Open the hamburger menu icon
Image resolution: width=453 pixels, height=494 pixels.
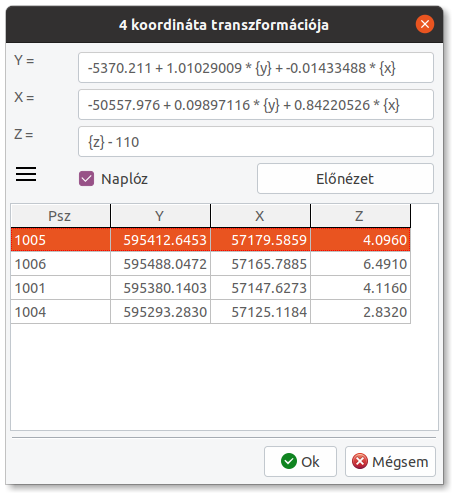coord(26,174)
